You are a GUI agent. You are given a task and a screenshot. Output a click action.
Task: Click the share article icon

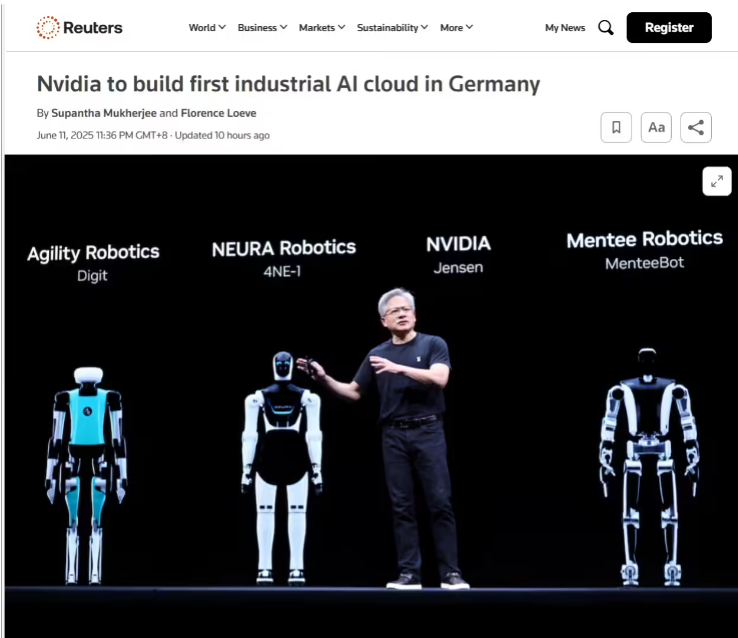(x=696, y=128)
